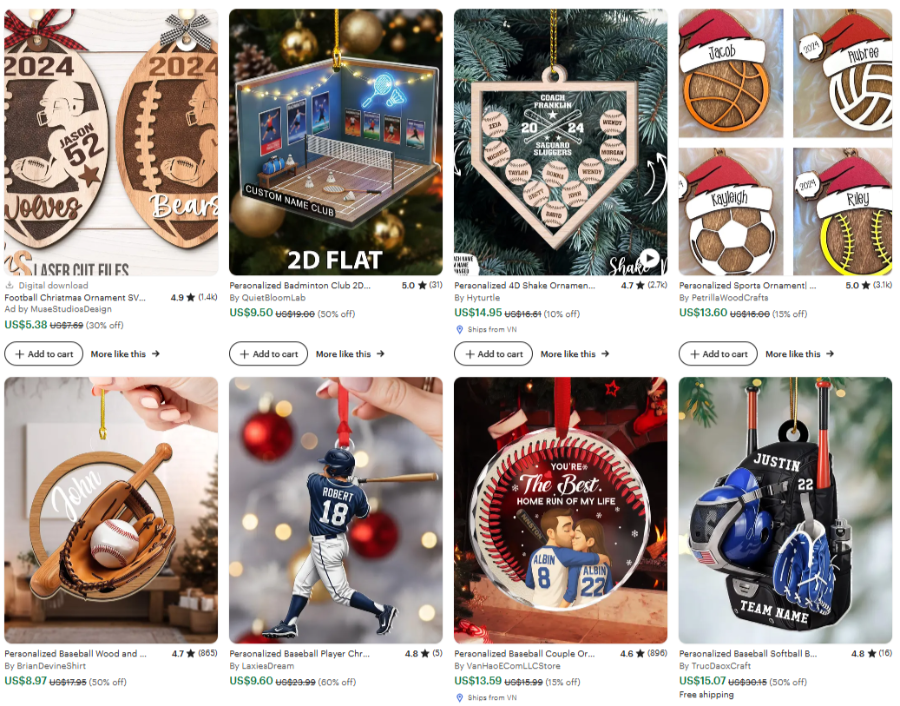Add Badminton Club ornament to cart
Viewport: 900px width, 706px height.
tap(269, 354)
